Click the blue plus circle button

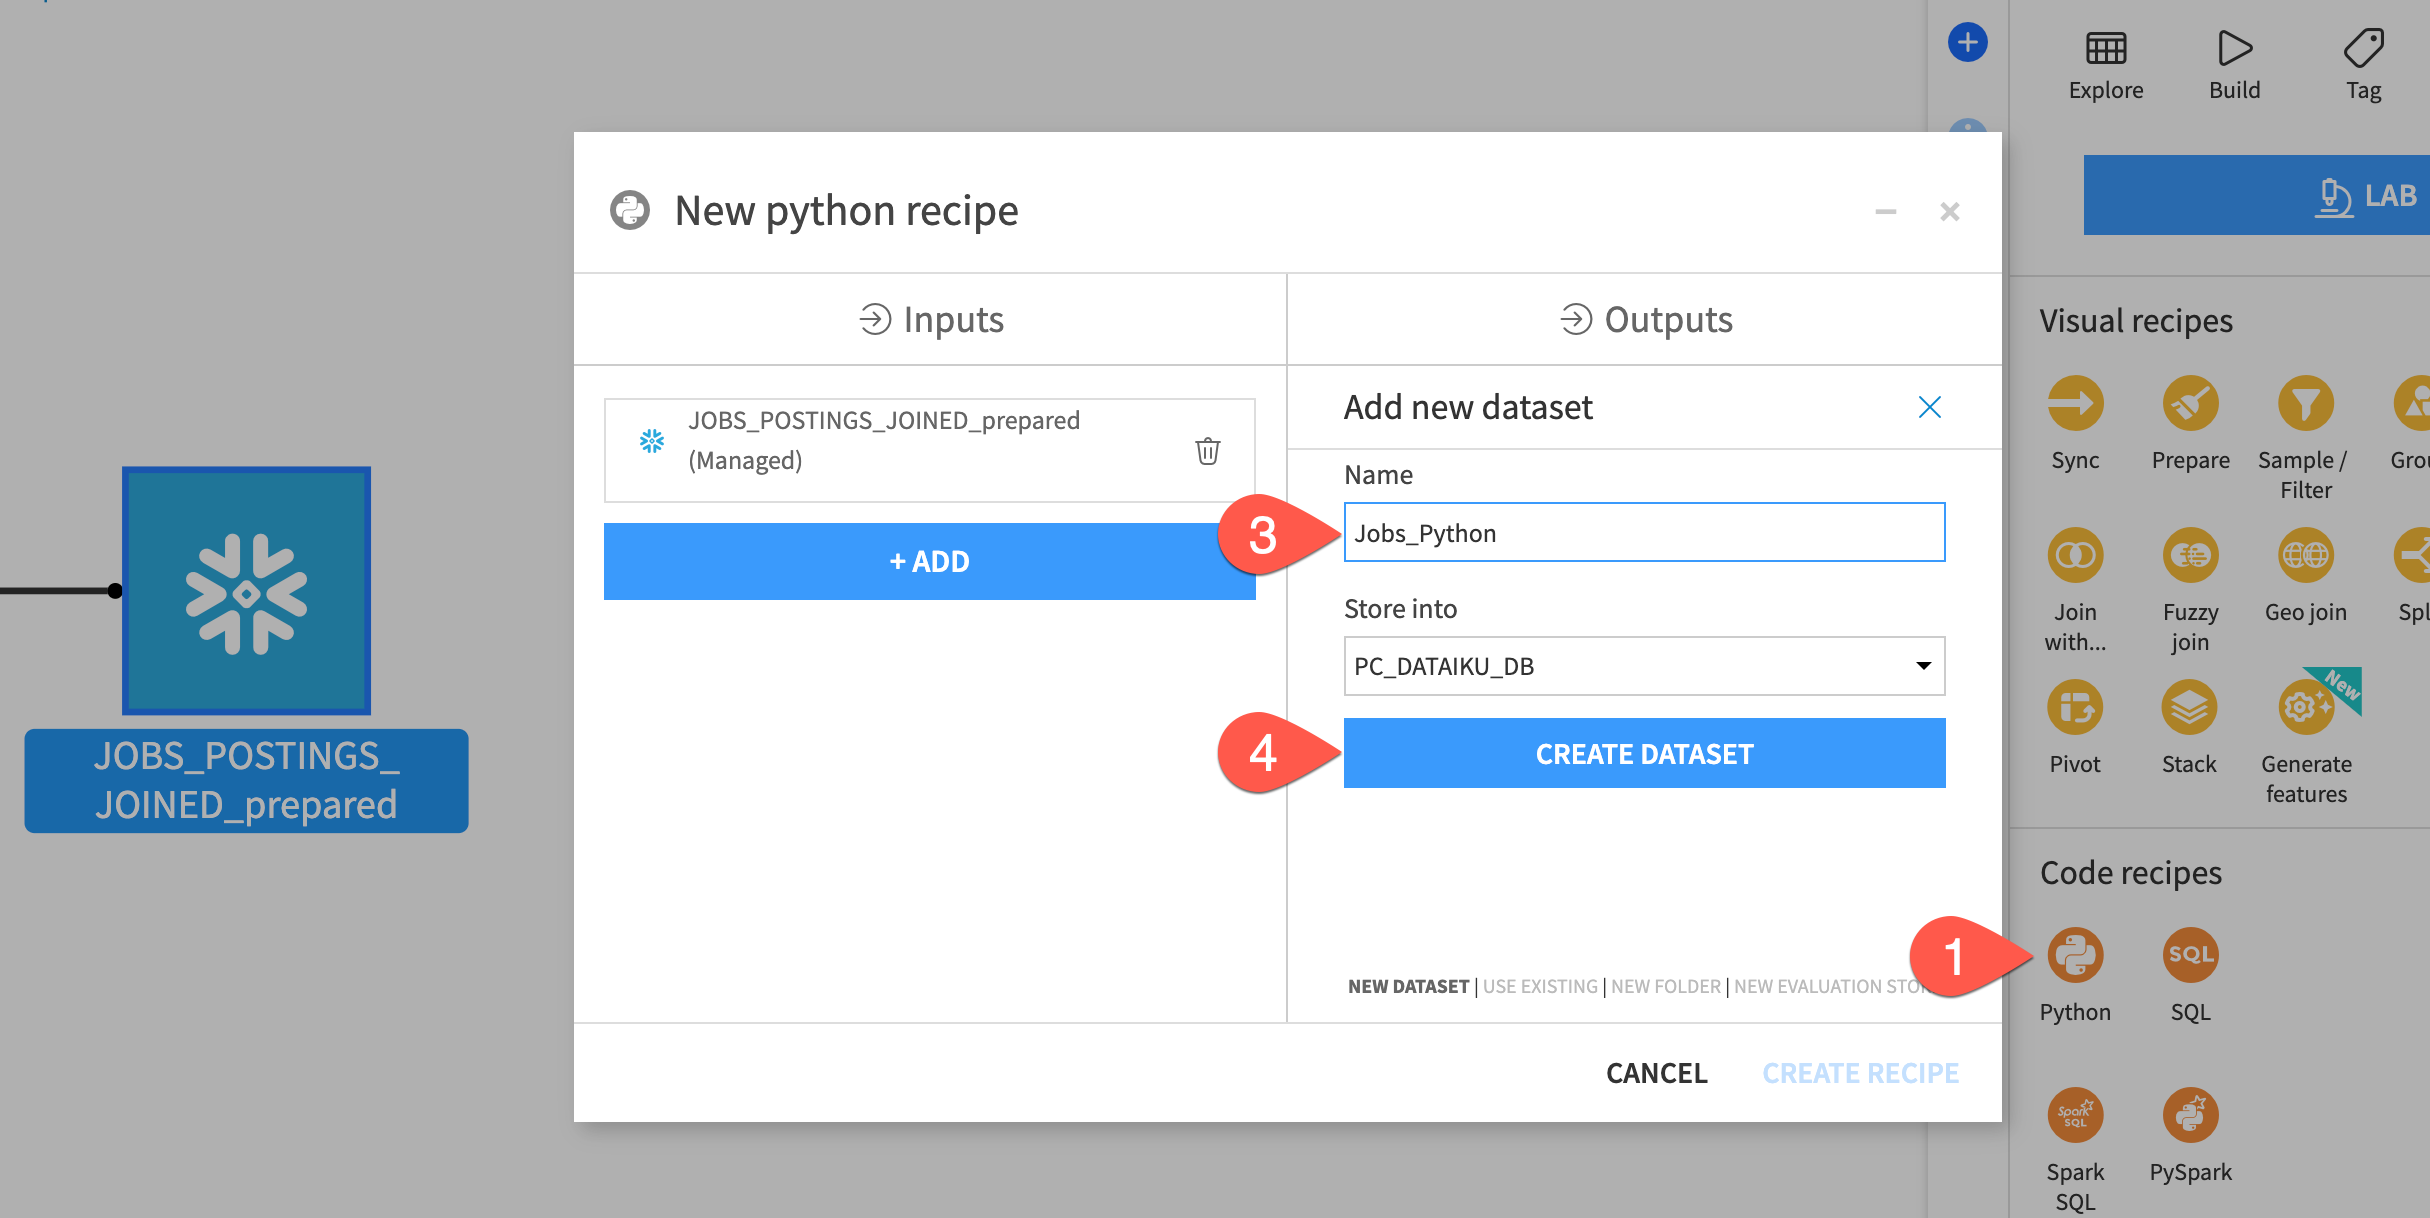click(1967, 43)
